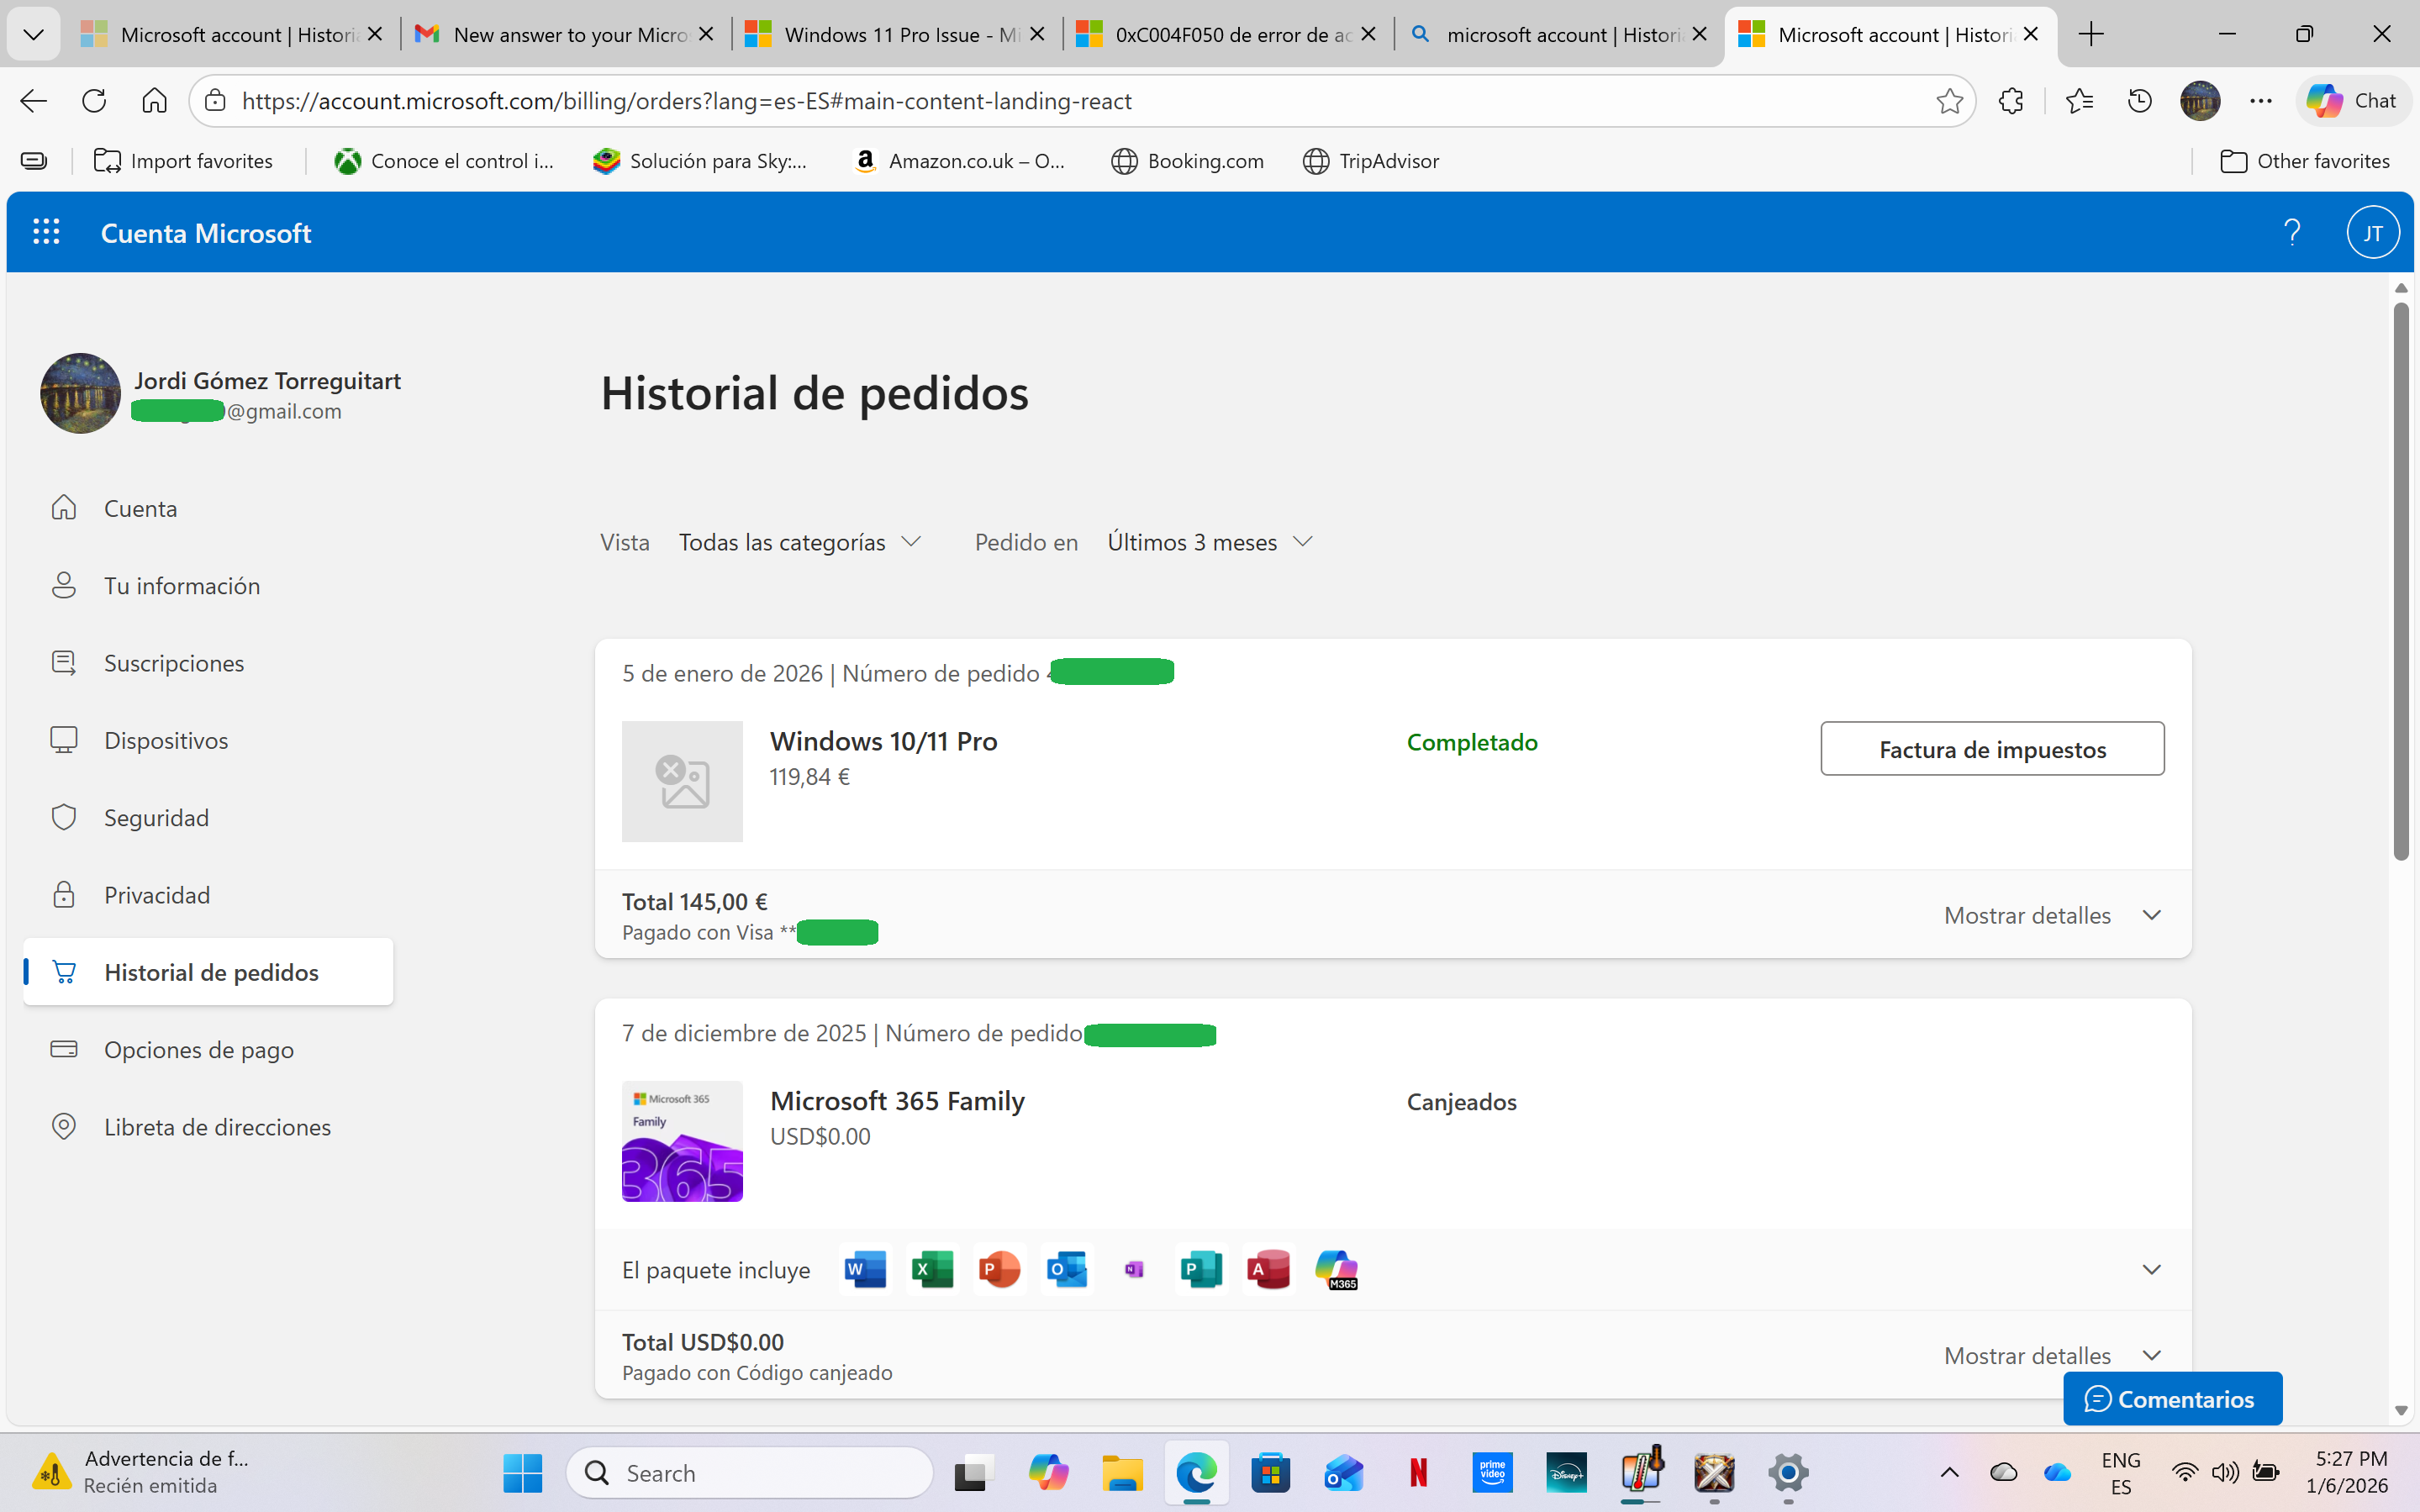Click the Windows Start button
Screen dimensions: 2420x1512
522,1473
